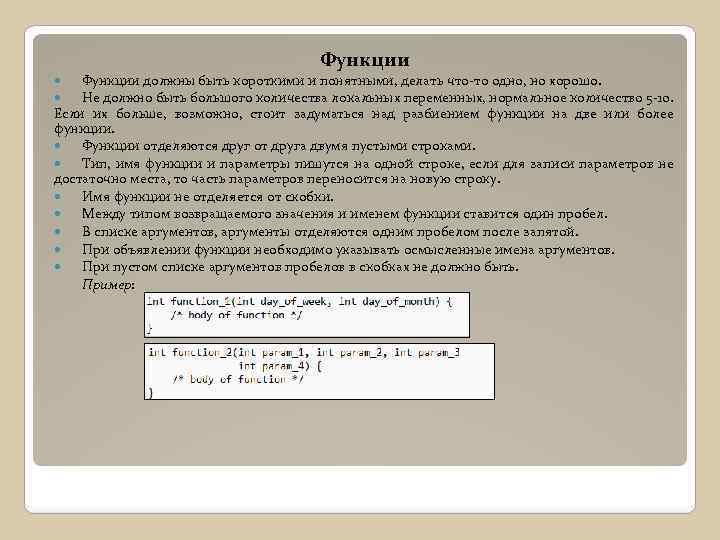720x540 pixels.
Task: Click the line "Если их больше, возможно, стоит задуматься"
Action: [364, 114]
